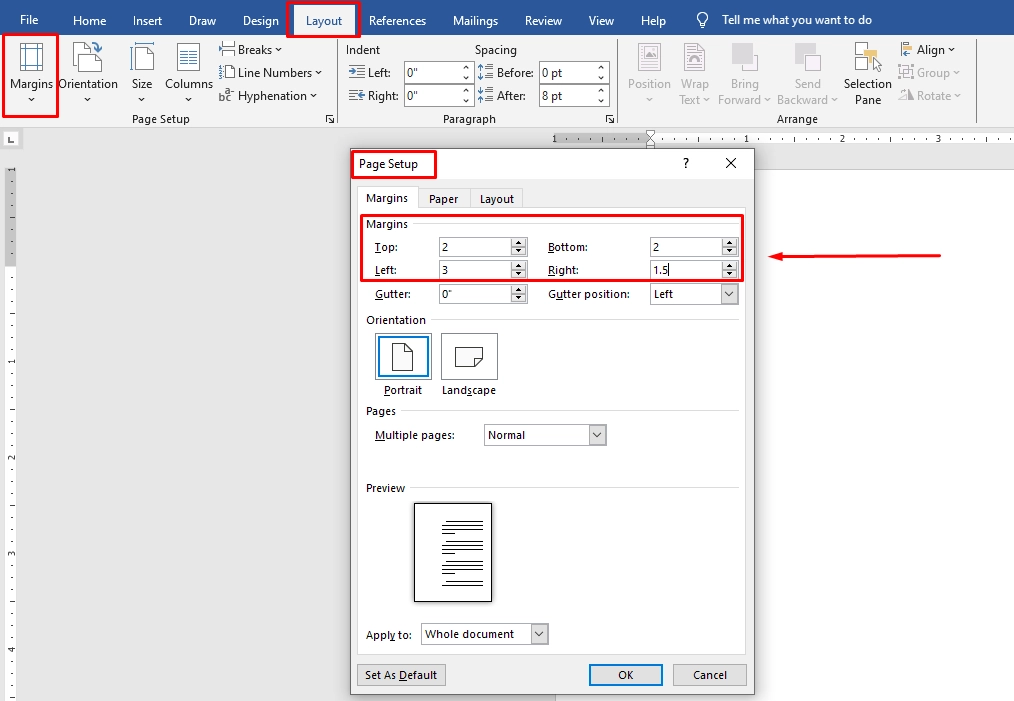Click the Page Setup dialog launcher arrow
Screen dimensions: 1014x701
click(330, 119)
